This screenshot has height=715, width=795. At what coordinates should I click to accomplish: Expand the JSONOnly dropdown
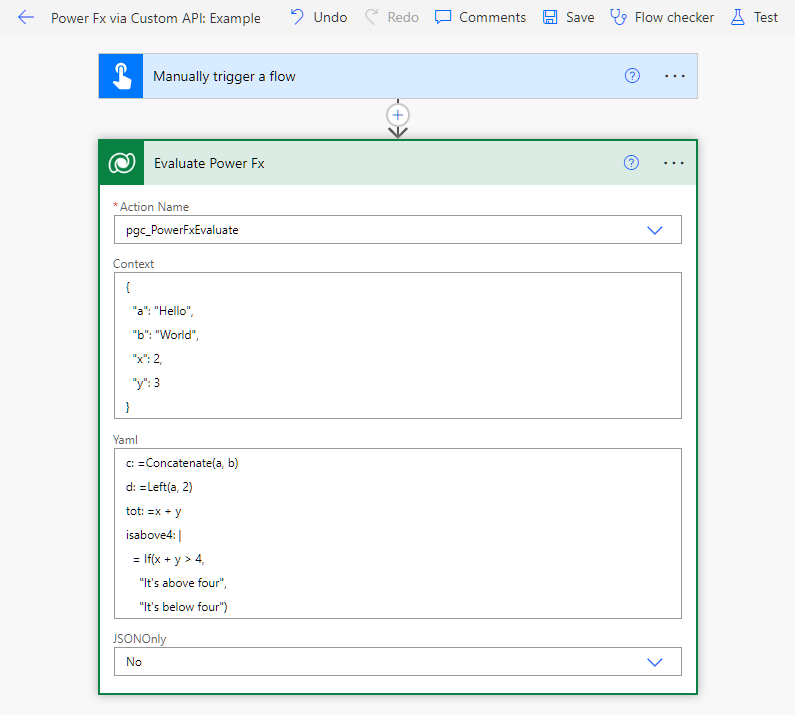point(655,662)
